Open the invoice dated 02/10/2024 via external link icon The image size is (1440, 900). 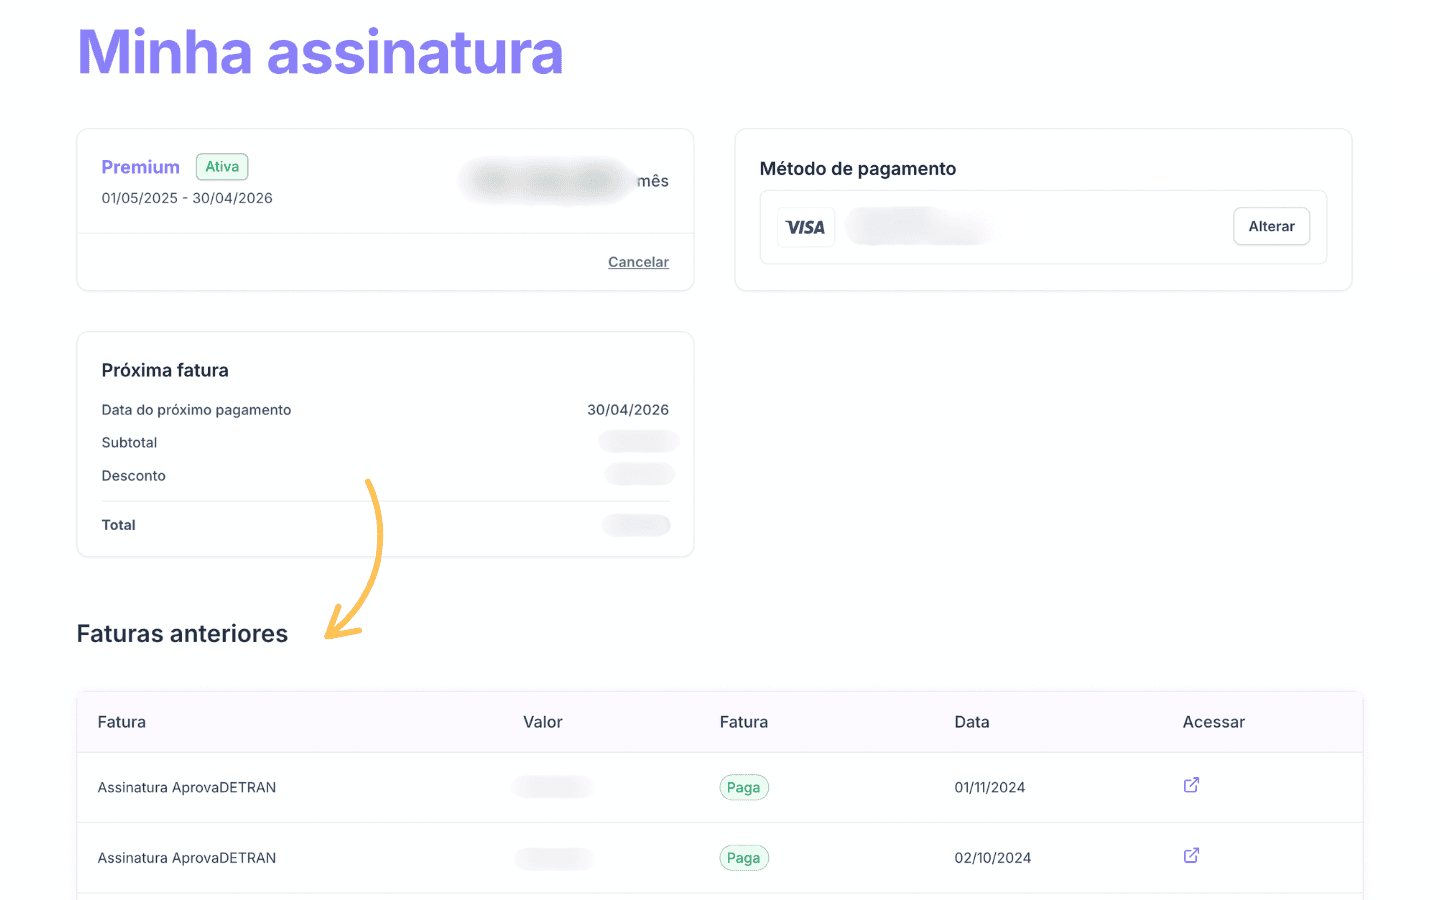click(x=1191, y=855)
